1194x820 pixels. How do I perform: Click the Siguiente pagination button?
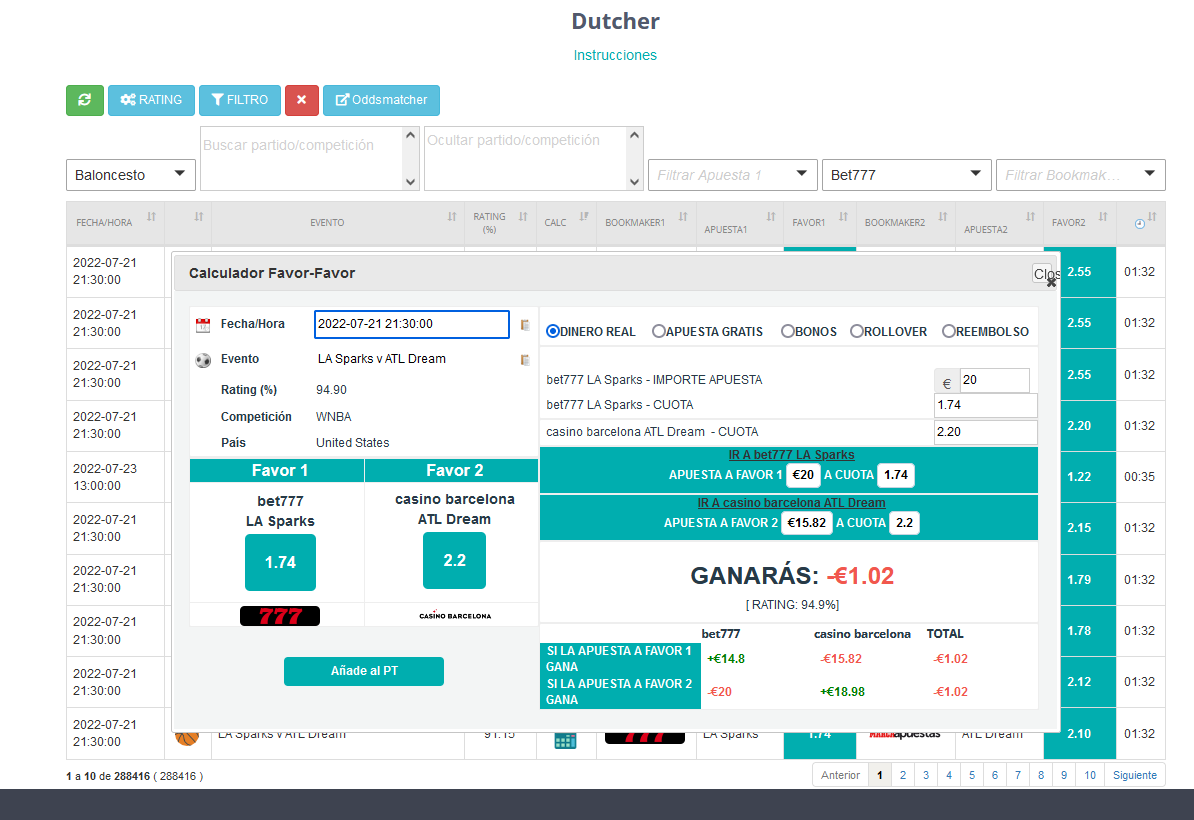tap(1135, 775)
